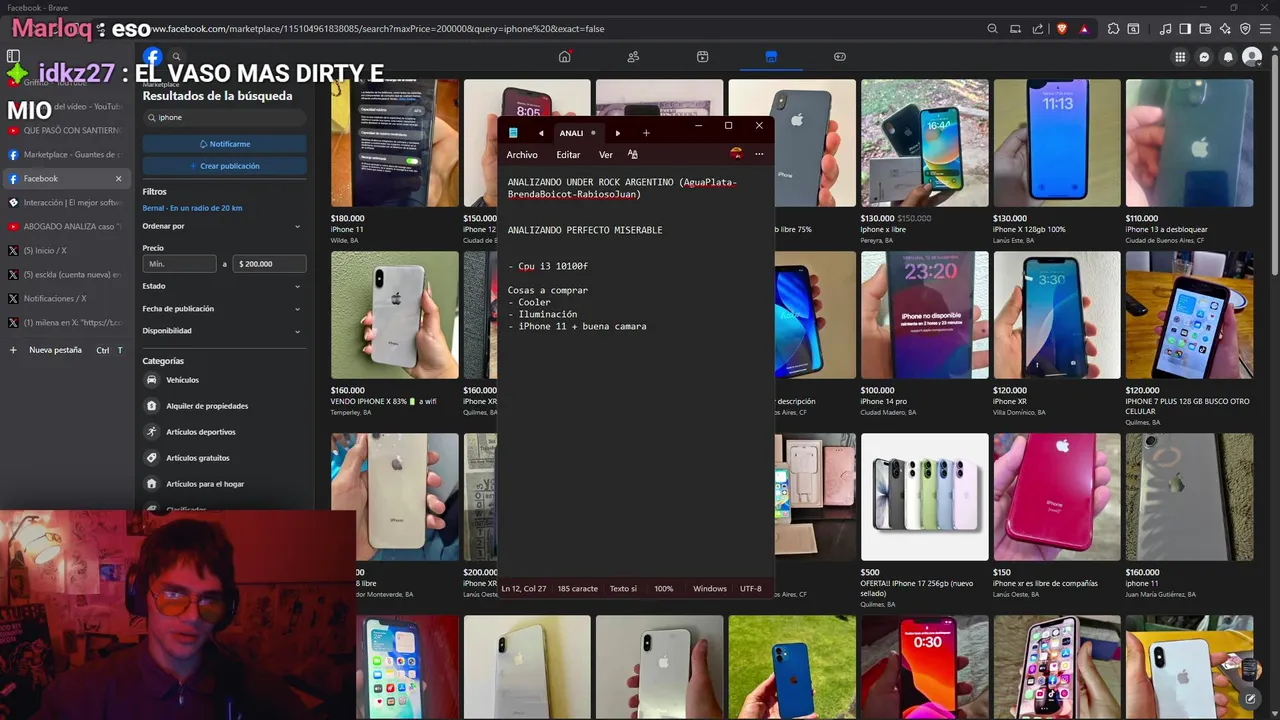Open the Facebook gaming icon
This screenshot has width=1280, height=720.
840,57
